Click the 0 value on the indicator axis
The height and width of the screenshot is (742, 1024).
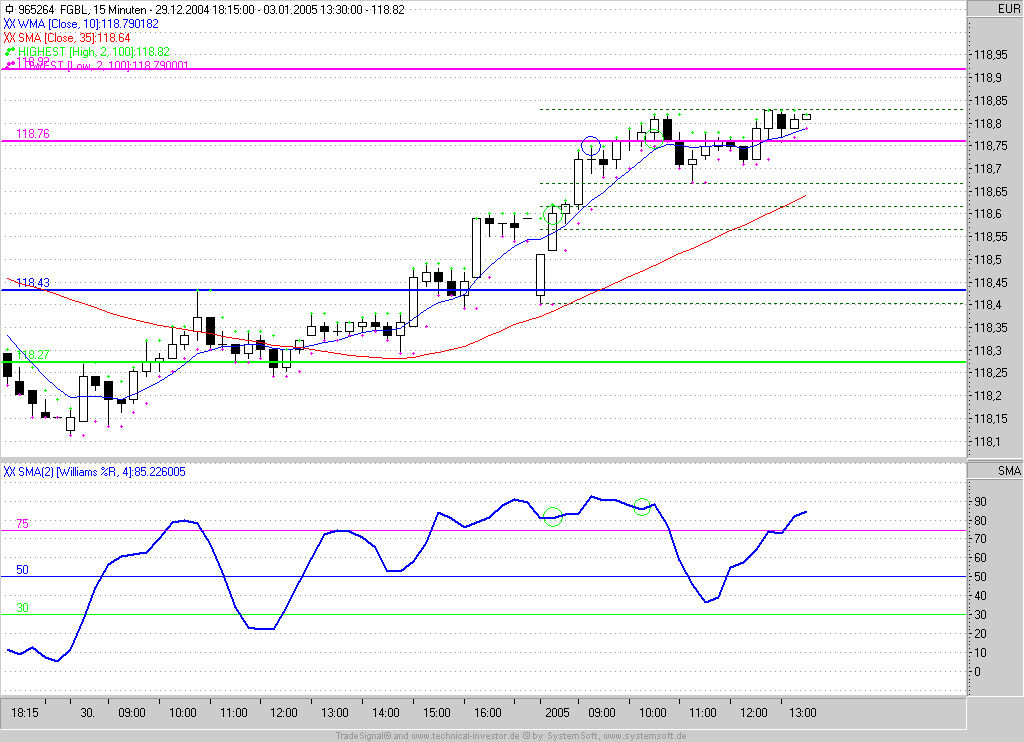point(977,671)
